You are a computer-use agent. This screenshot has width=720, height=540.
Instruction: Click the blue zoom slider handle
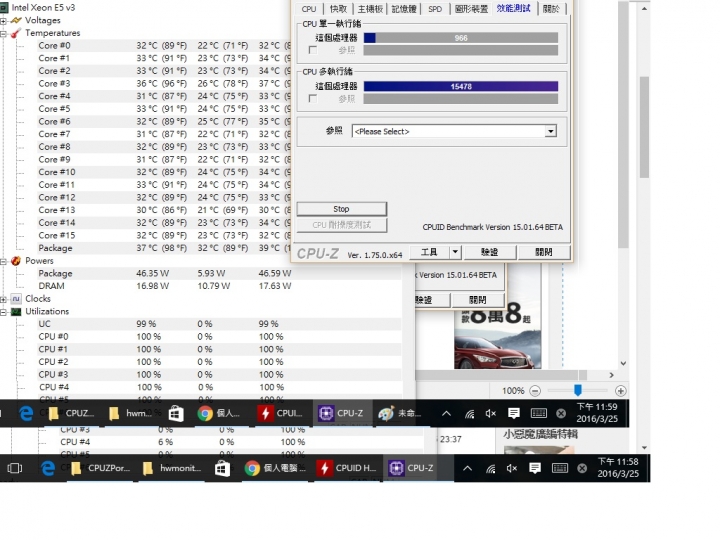click(x=578, y=390)
